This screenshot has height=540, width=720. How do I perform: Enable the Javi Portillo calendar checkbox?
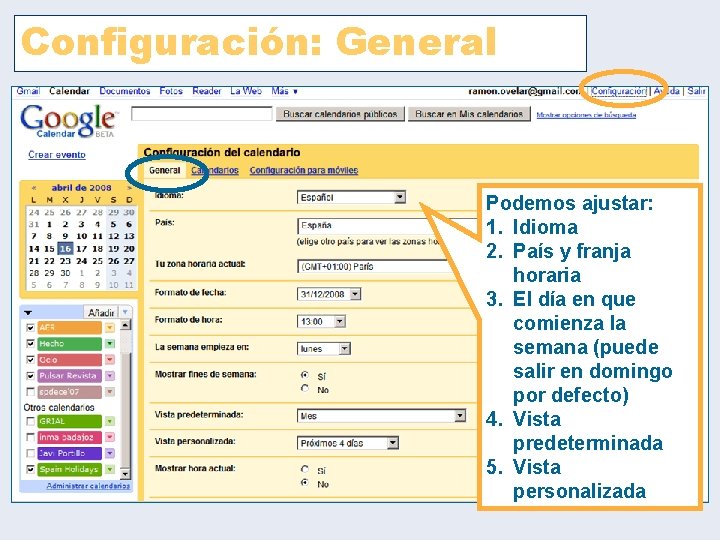(30, 453)
